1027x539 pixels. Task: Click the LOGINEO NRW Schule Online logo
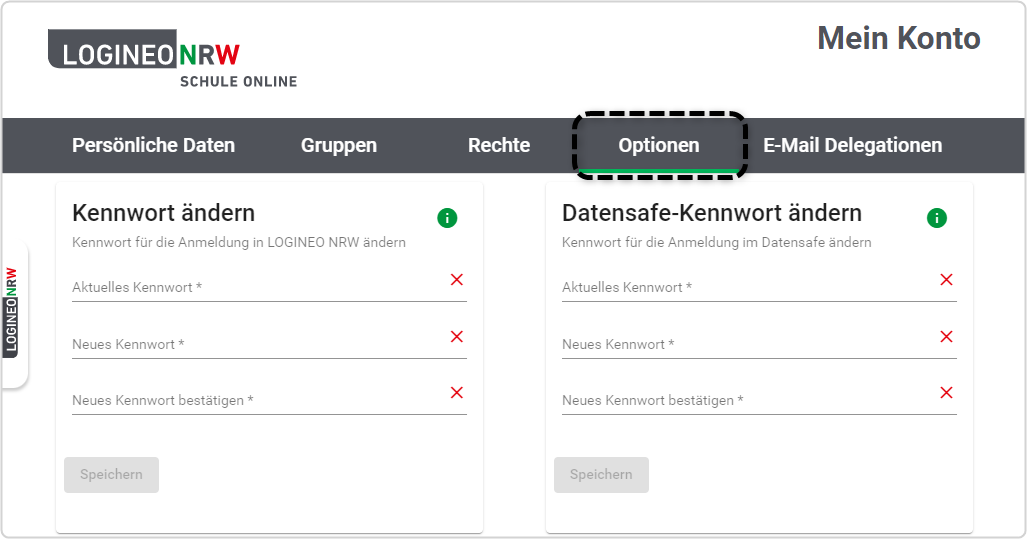(172, 59)
